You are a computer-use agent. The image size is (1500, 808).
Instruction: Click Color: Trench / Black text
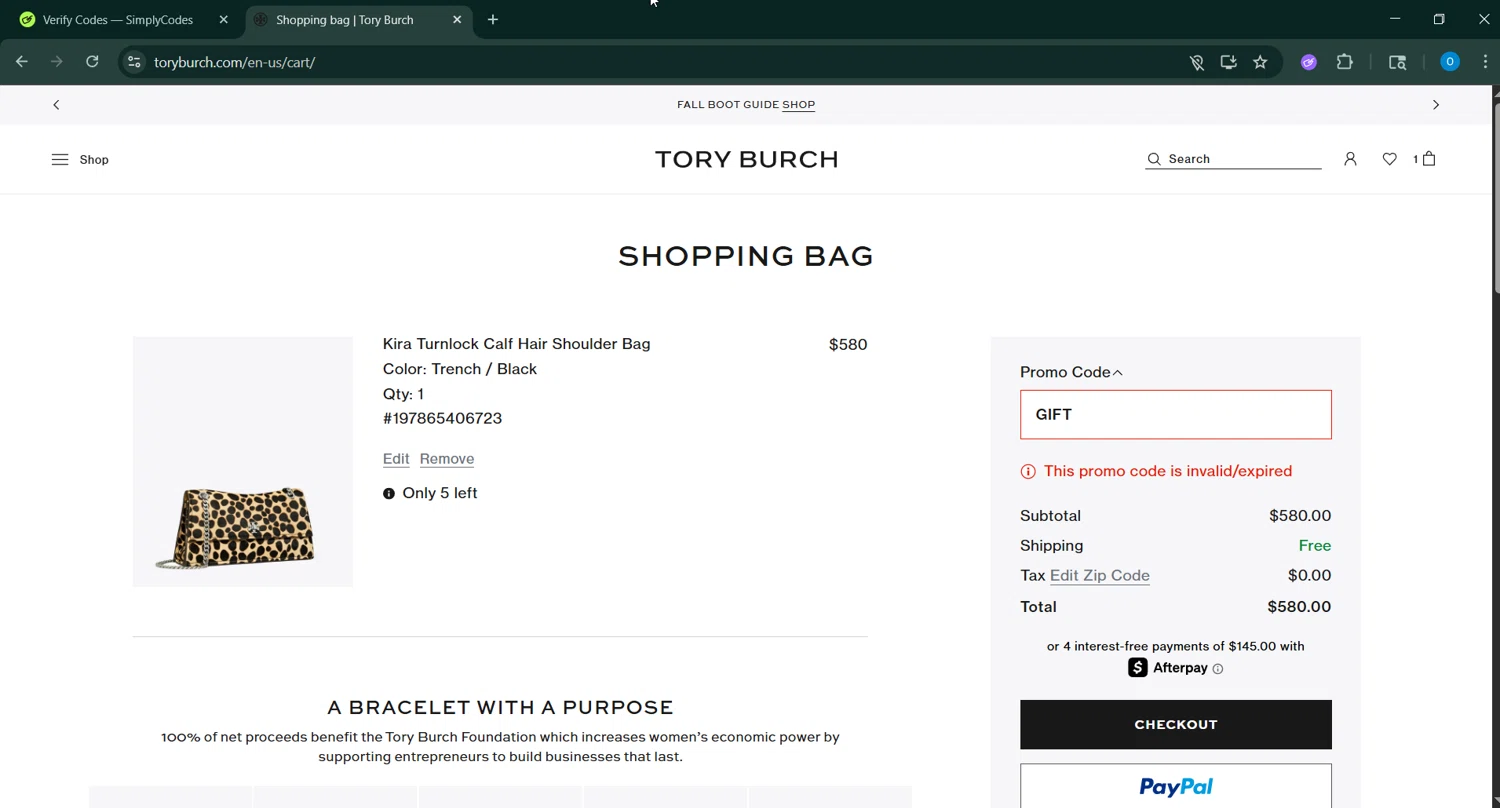[x=460, y=369]
